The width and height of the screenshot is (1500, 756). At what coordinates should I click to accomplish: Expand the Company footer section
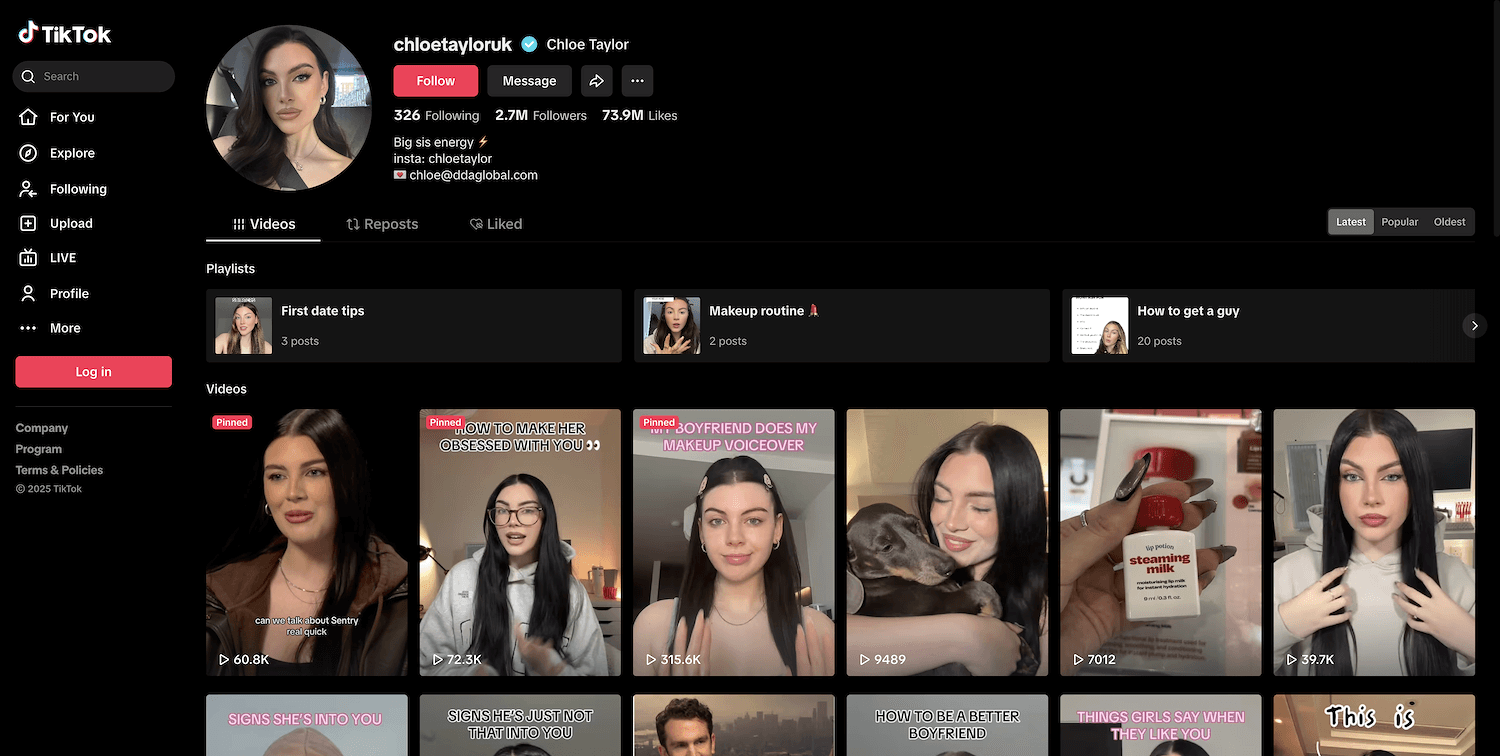click(x=42, y=428)
